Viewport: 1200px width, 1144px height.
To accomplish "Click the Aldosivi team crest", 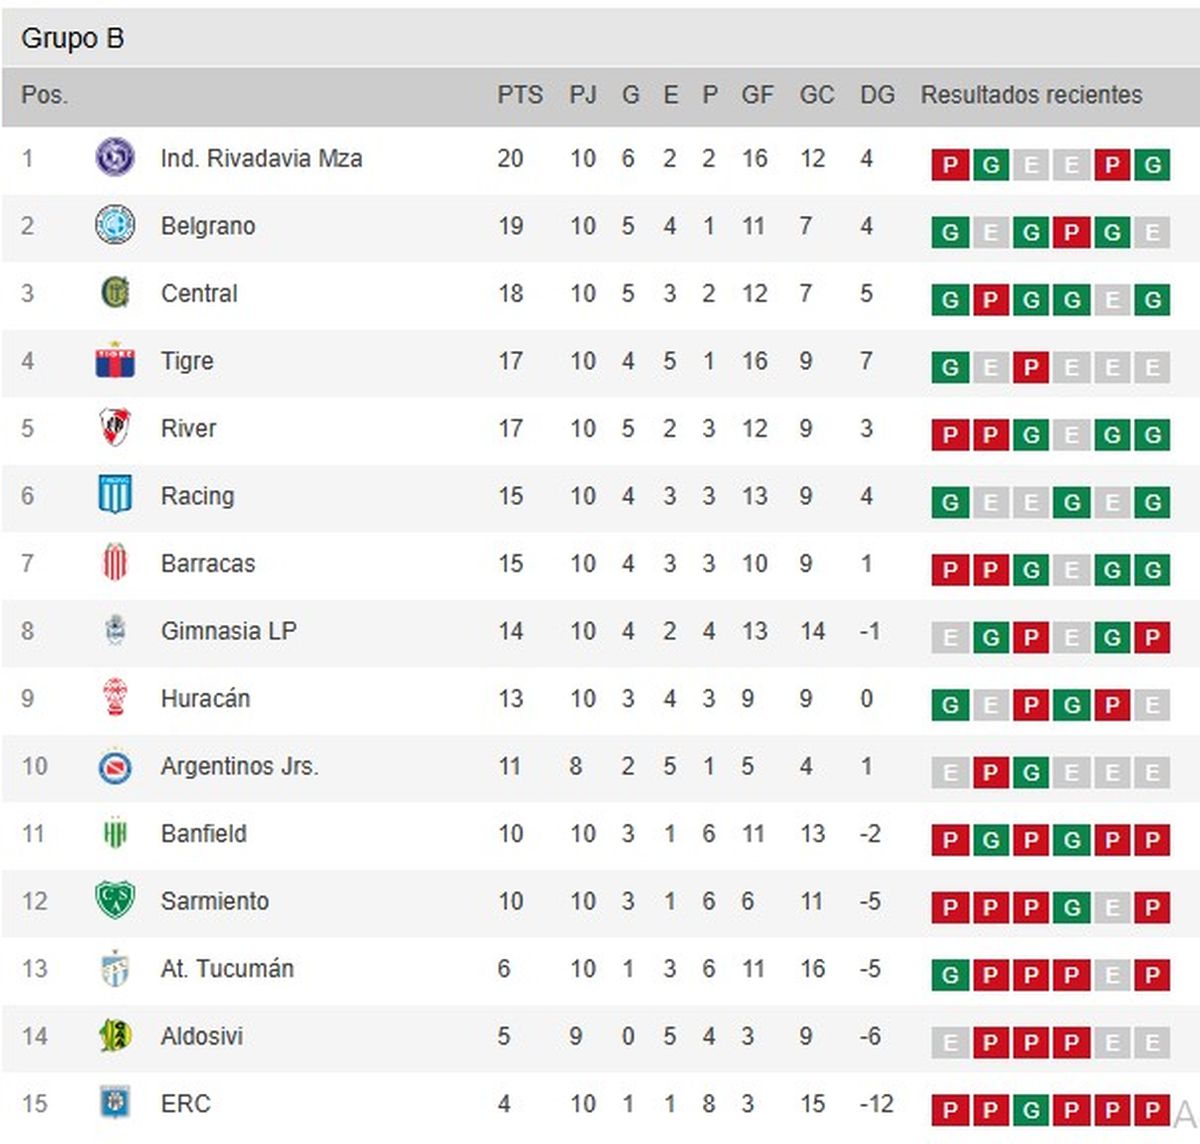I will point(115,1035).
